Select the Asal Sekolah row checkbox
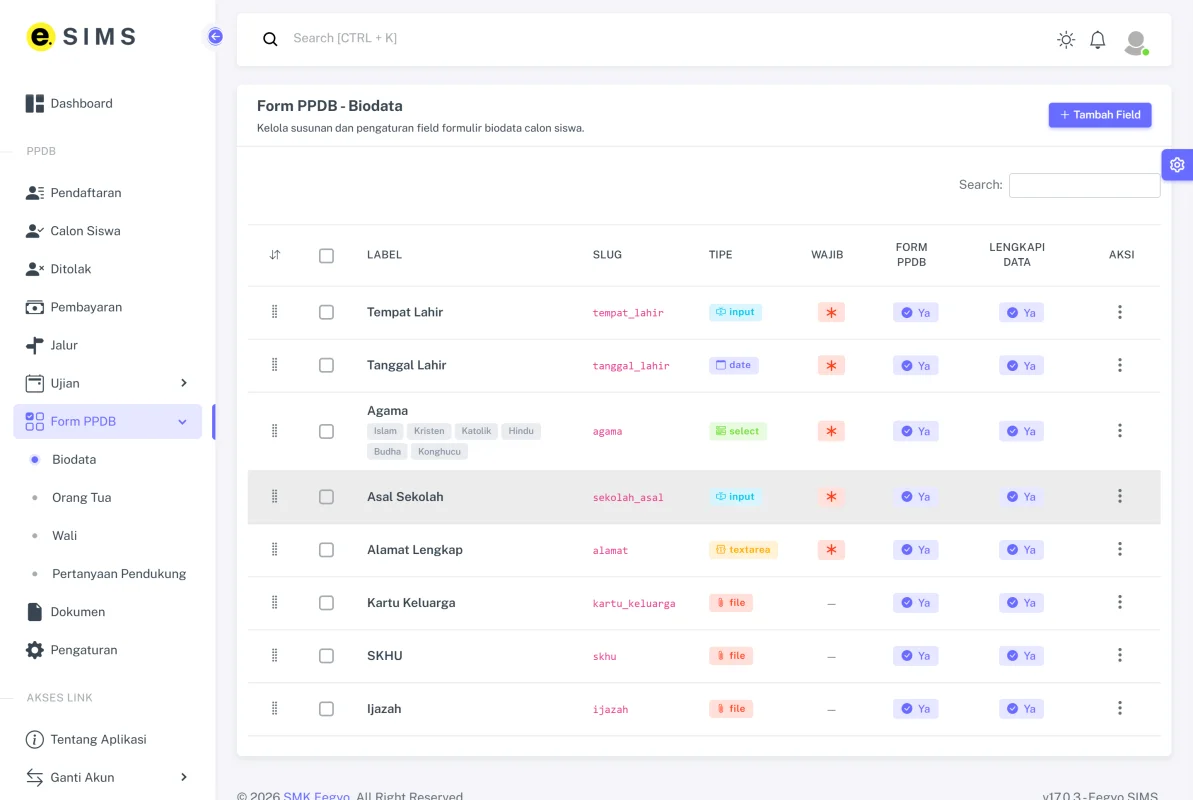Viewport: 1193px width, 800px height. [x=326, y=497]
